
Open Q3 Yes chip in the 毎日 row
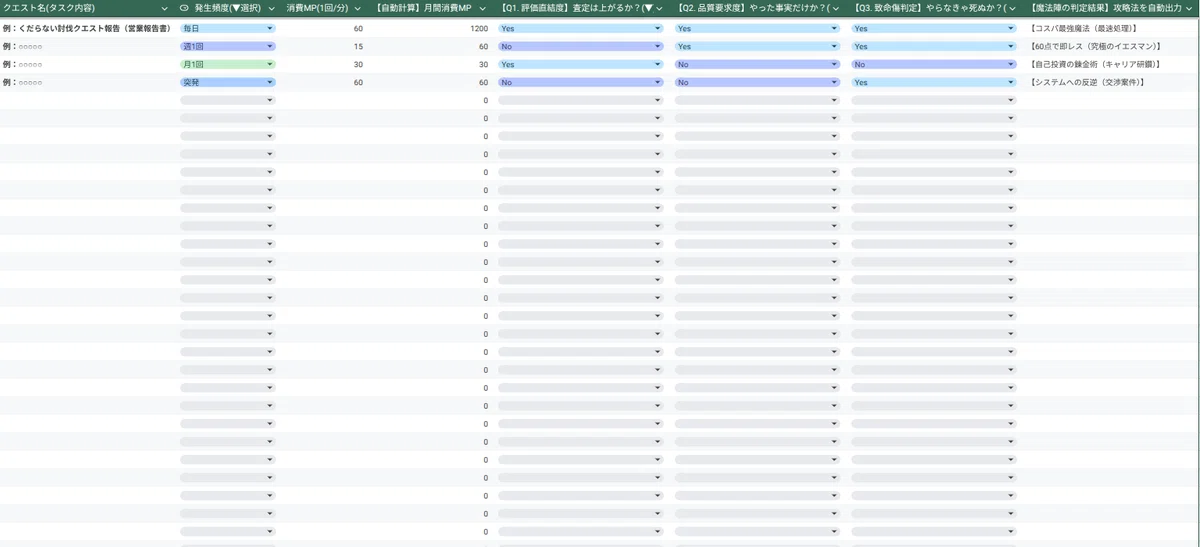[934, 28]
